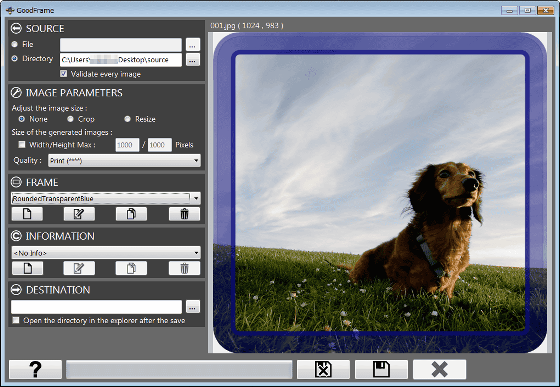This screenshot has width=560, height=387.
Task: Open the frame selection dropdown arrow
Action: [x=196, y=198]
